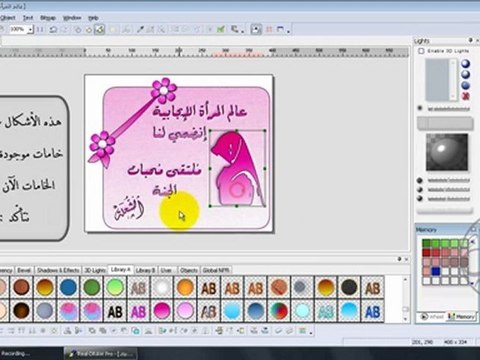Pick the dark green Memory swatch

(426, 243)
